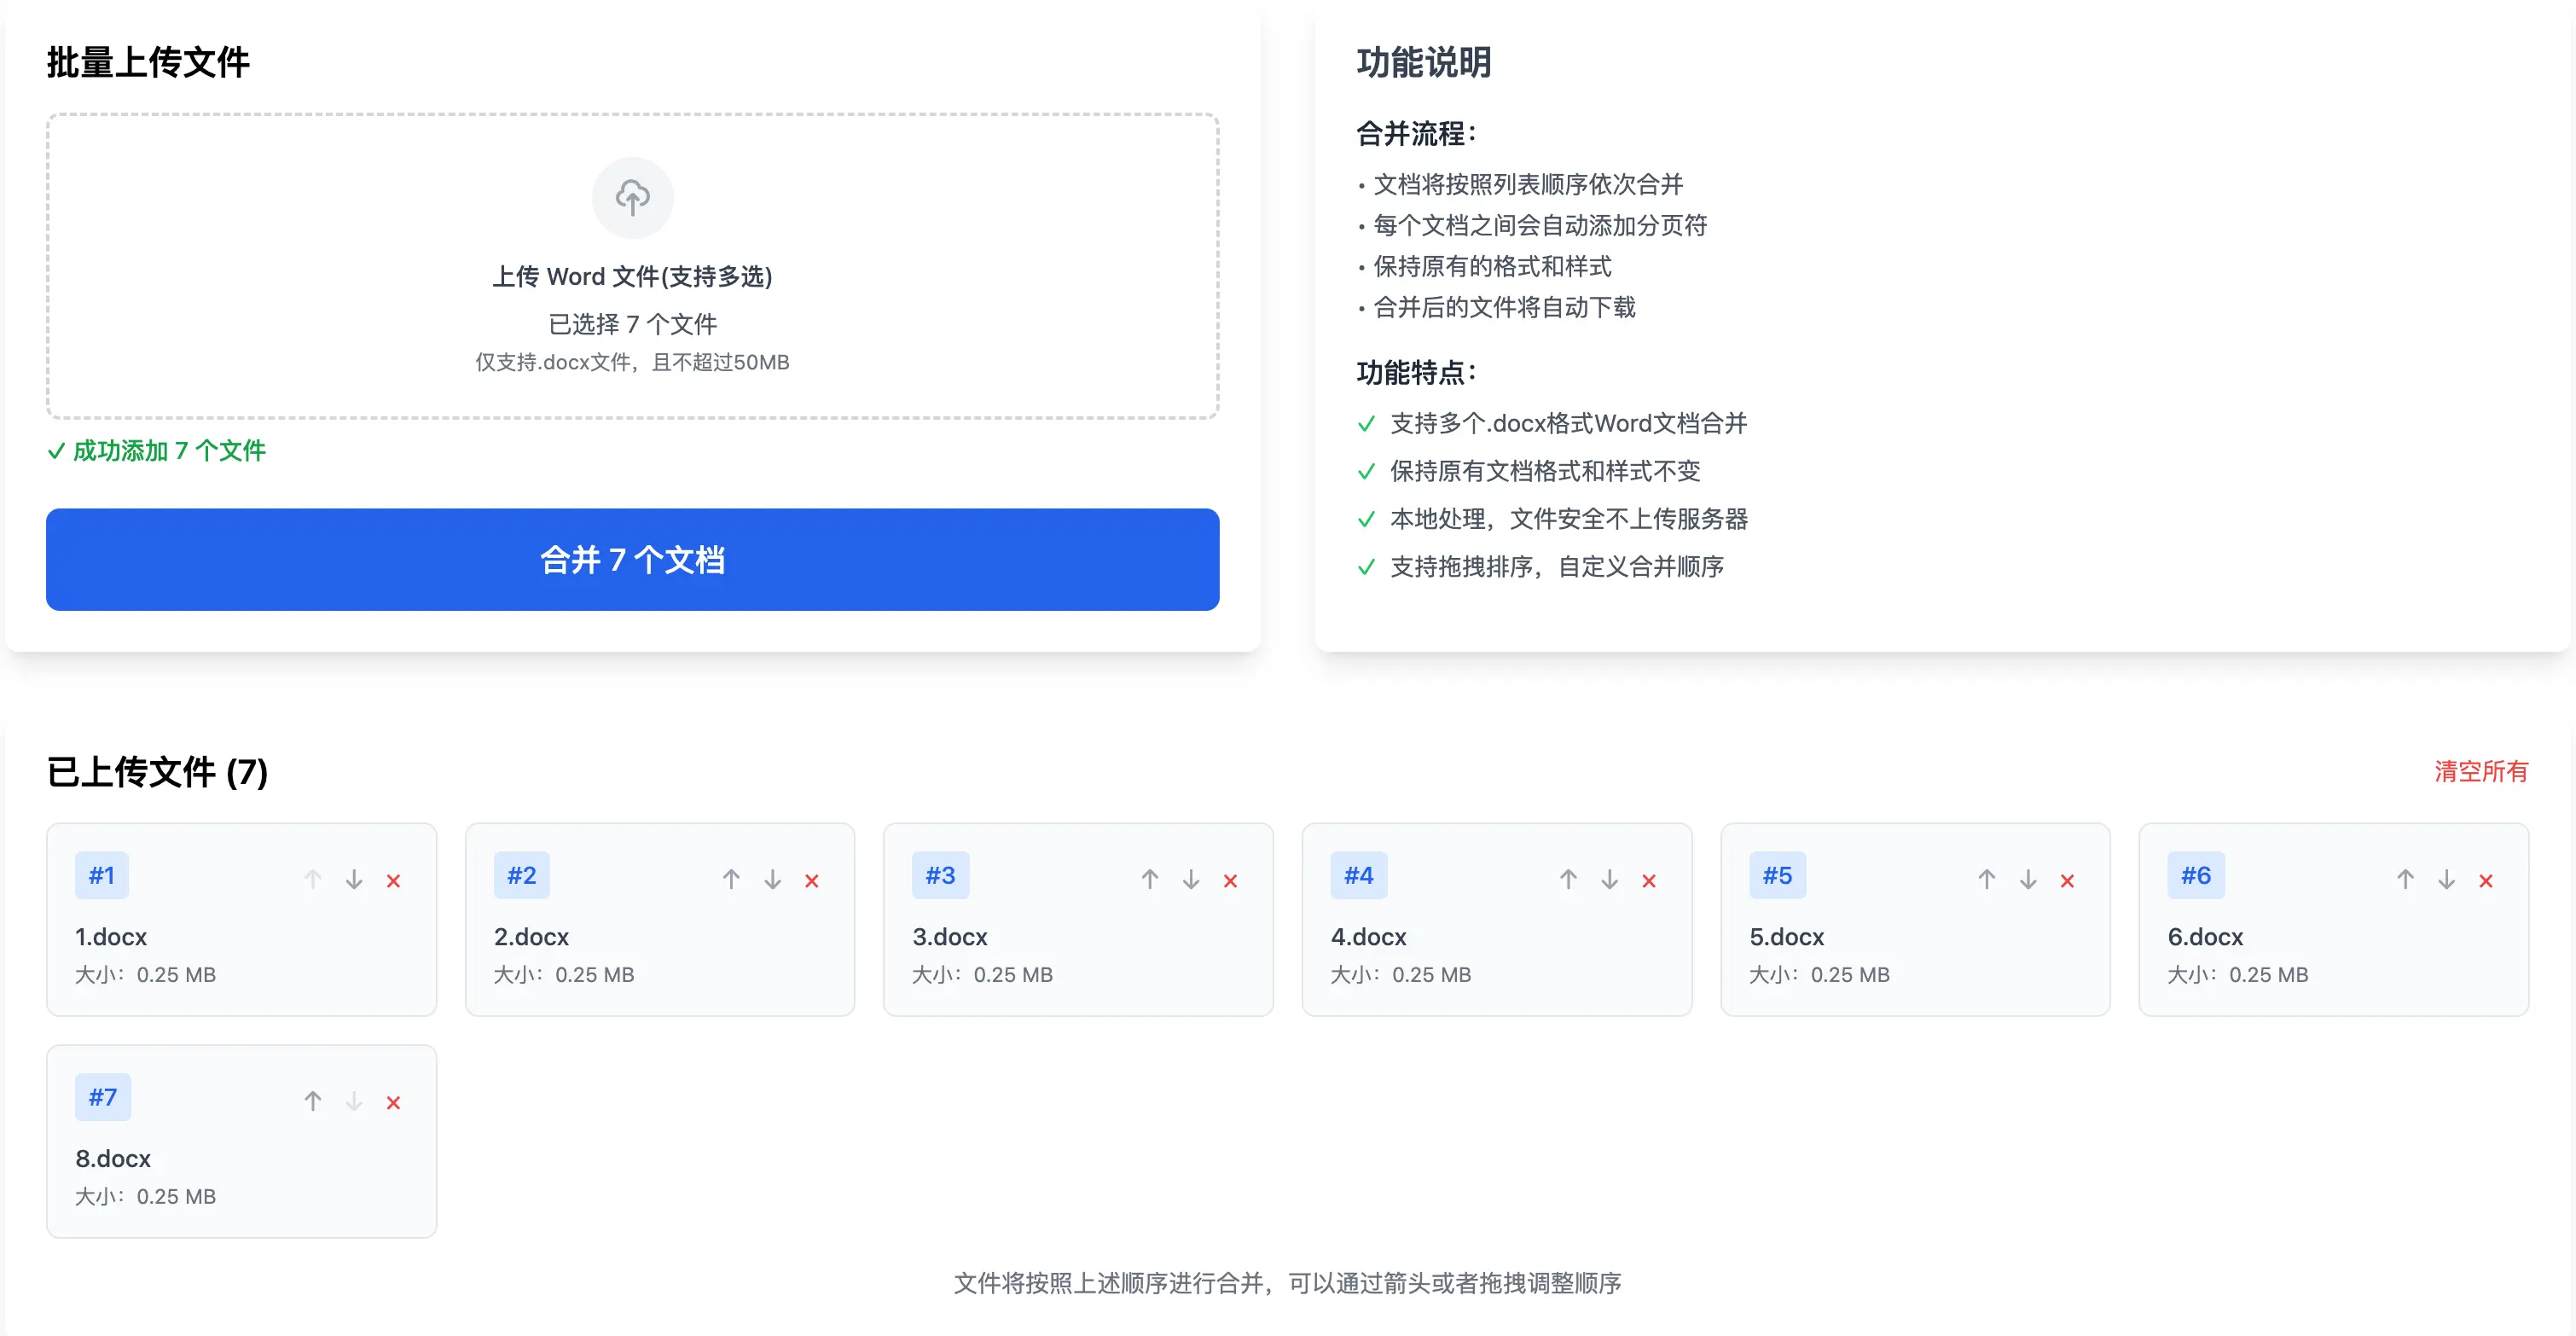Select the 1.docx file name
This screenshot has height=1336, width=2576.
(111, 937)
